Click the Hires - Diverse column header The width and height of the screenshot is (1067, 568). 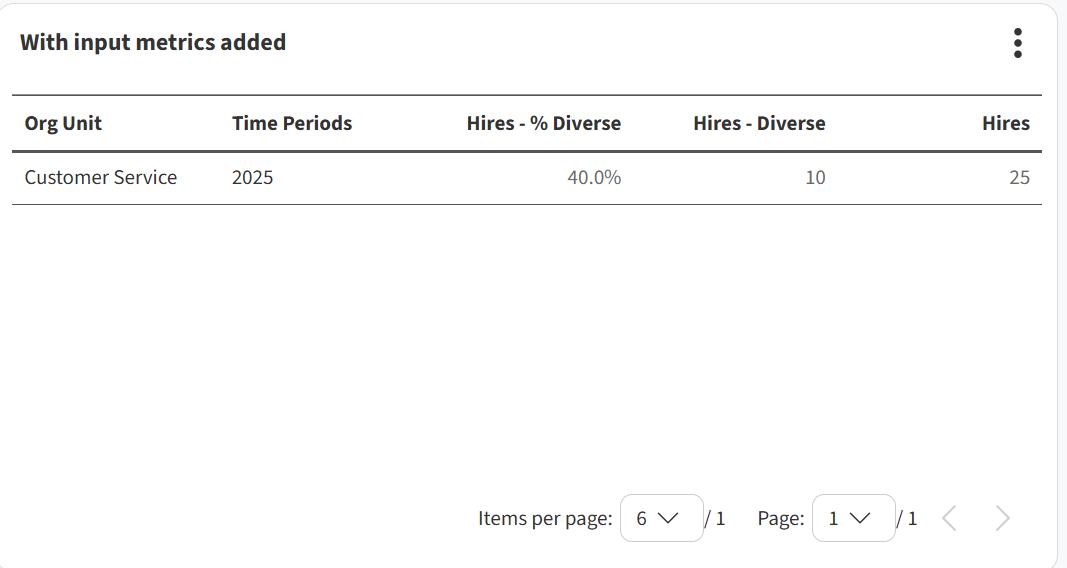coord(759,123)
